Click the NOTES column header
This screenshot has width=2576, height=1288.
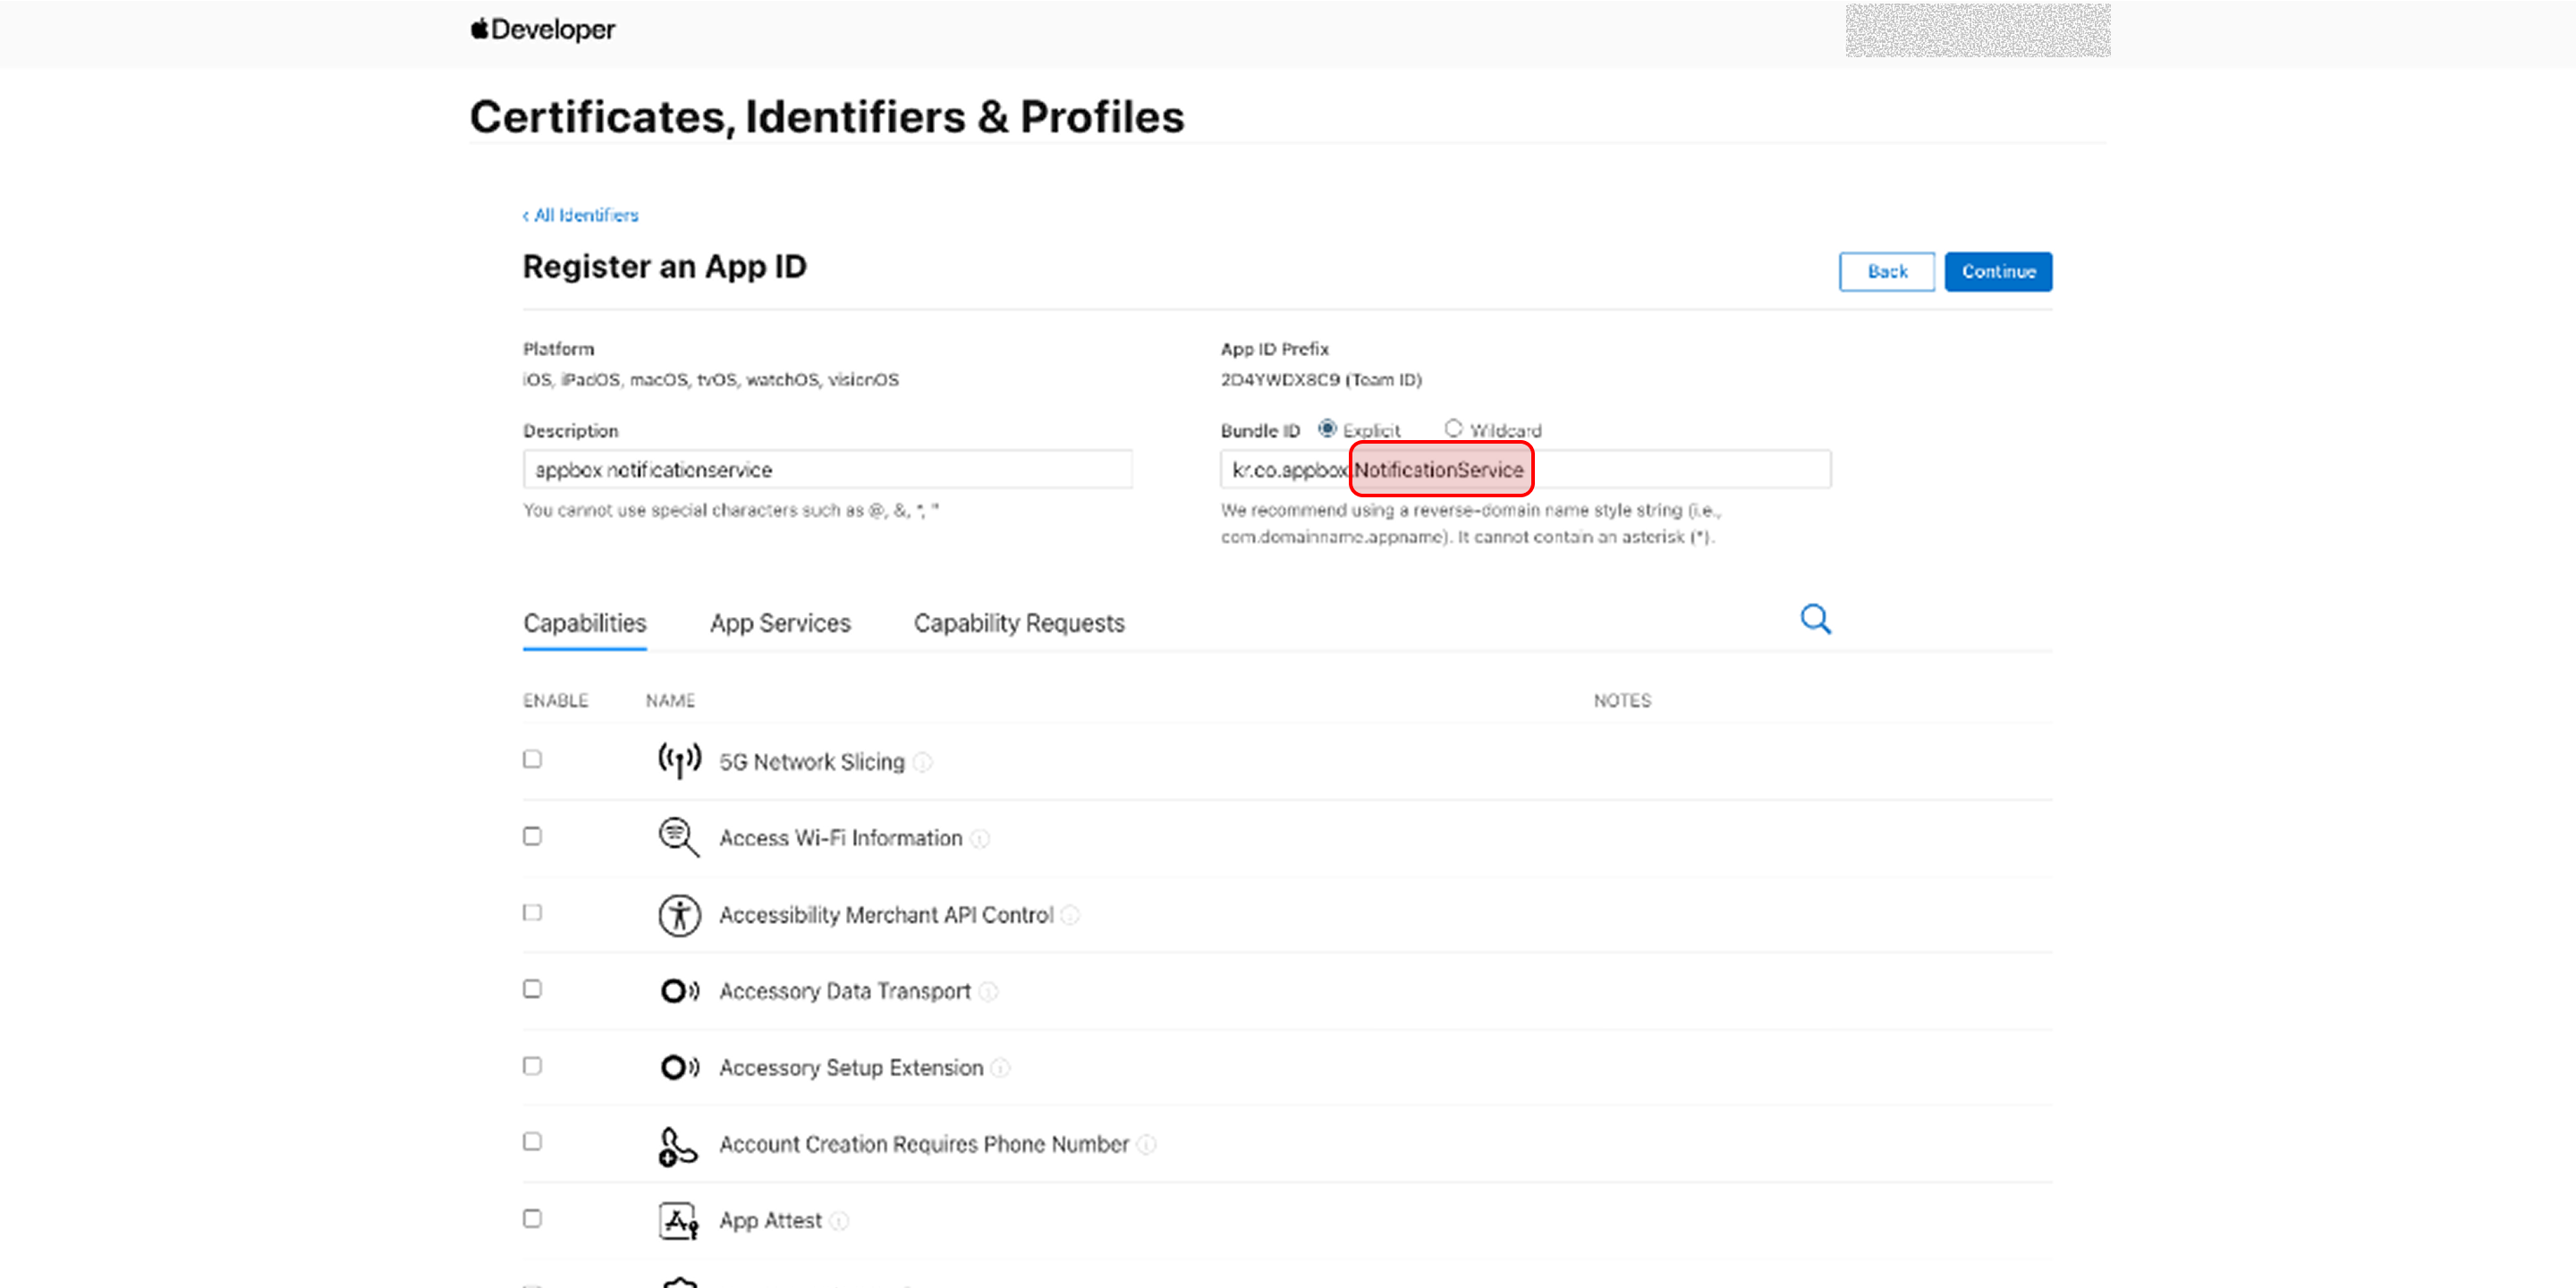(x=1622, y=701)
